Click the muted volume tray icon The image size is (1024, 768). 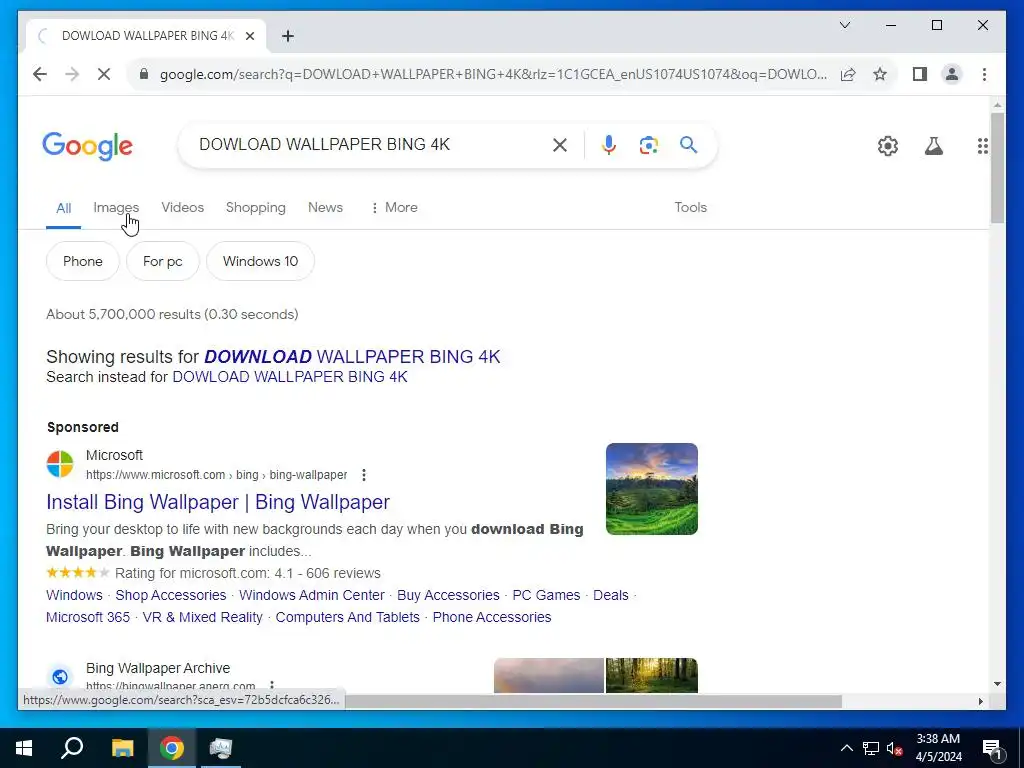tap(894, 748)
